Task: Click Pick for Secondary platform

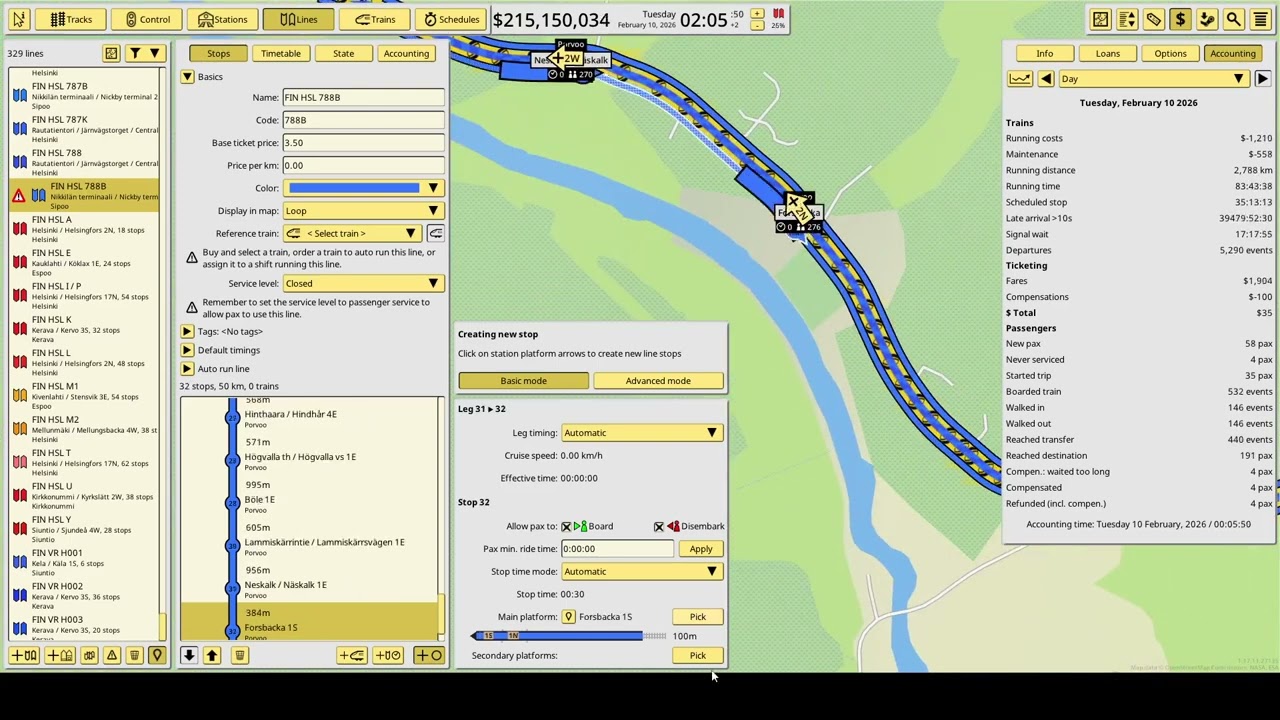Action: click(x=697, y=656)
